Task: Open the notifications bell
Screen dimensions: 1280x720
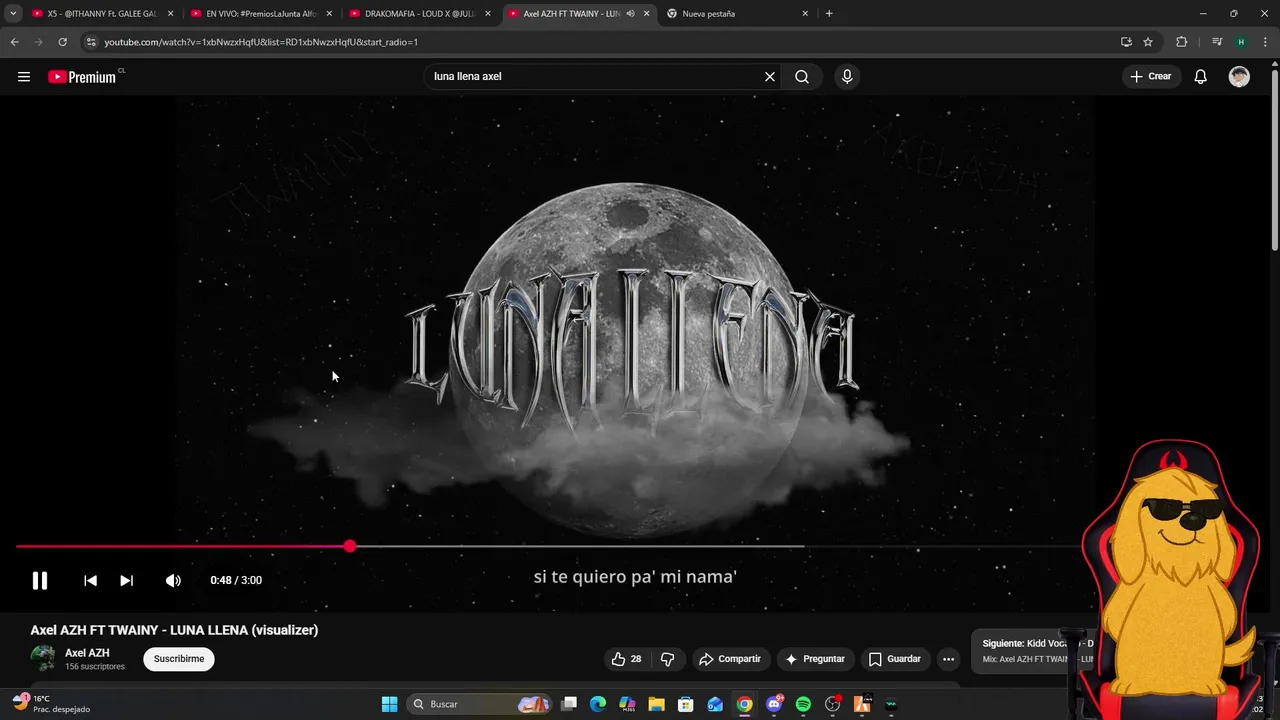Action: (x=1201, y=77)
